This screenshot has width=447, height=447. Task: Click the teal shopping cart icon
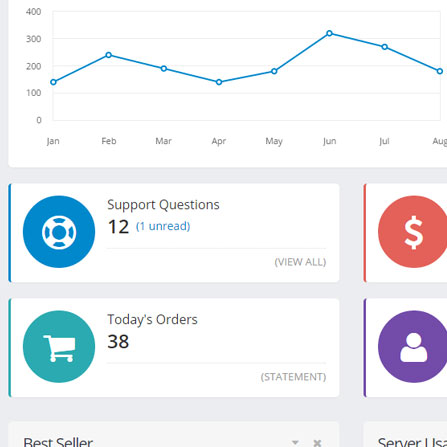coord(59,347)
